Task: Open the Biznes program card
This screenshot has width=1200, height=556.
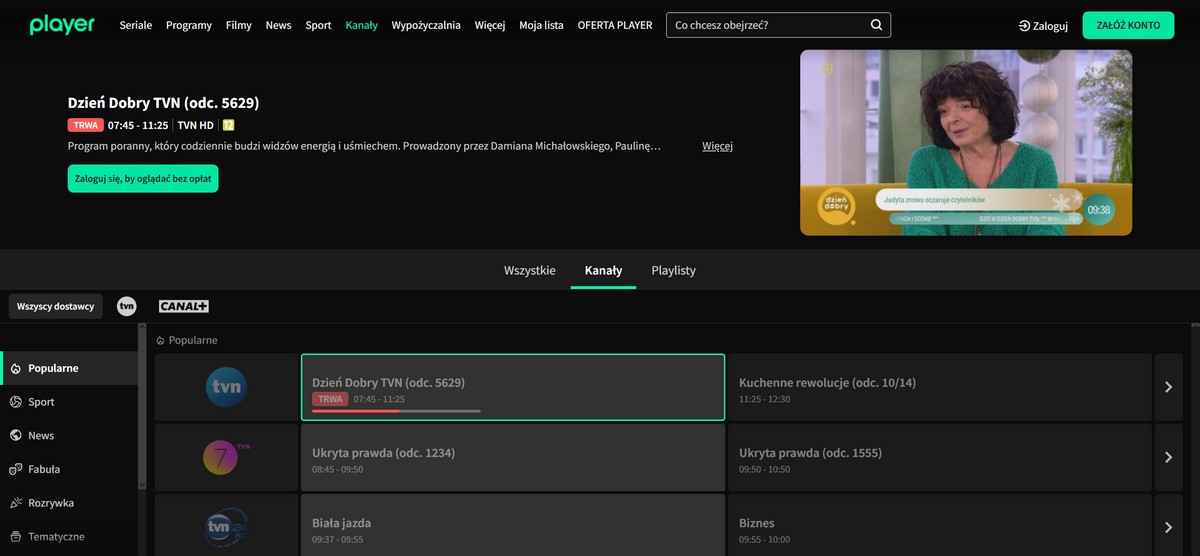Action: (940, 525)
